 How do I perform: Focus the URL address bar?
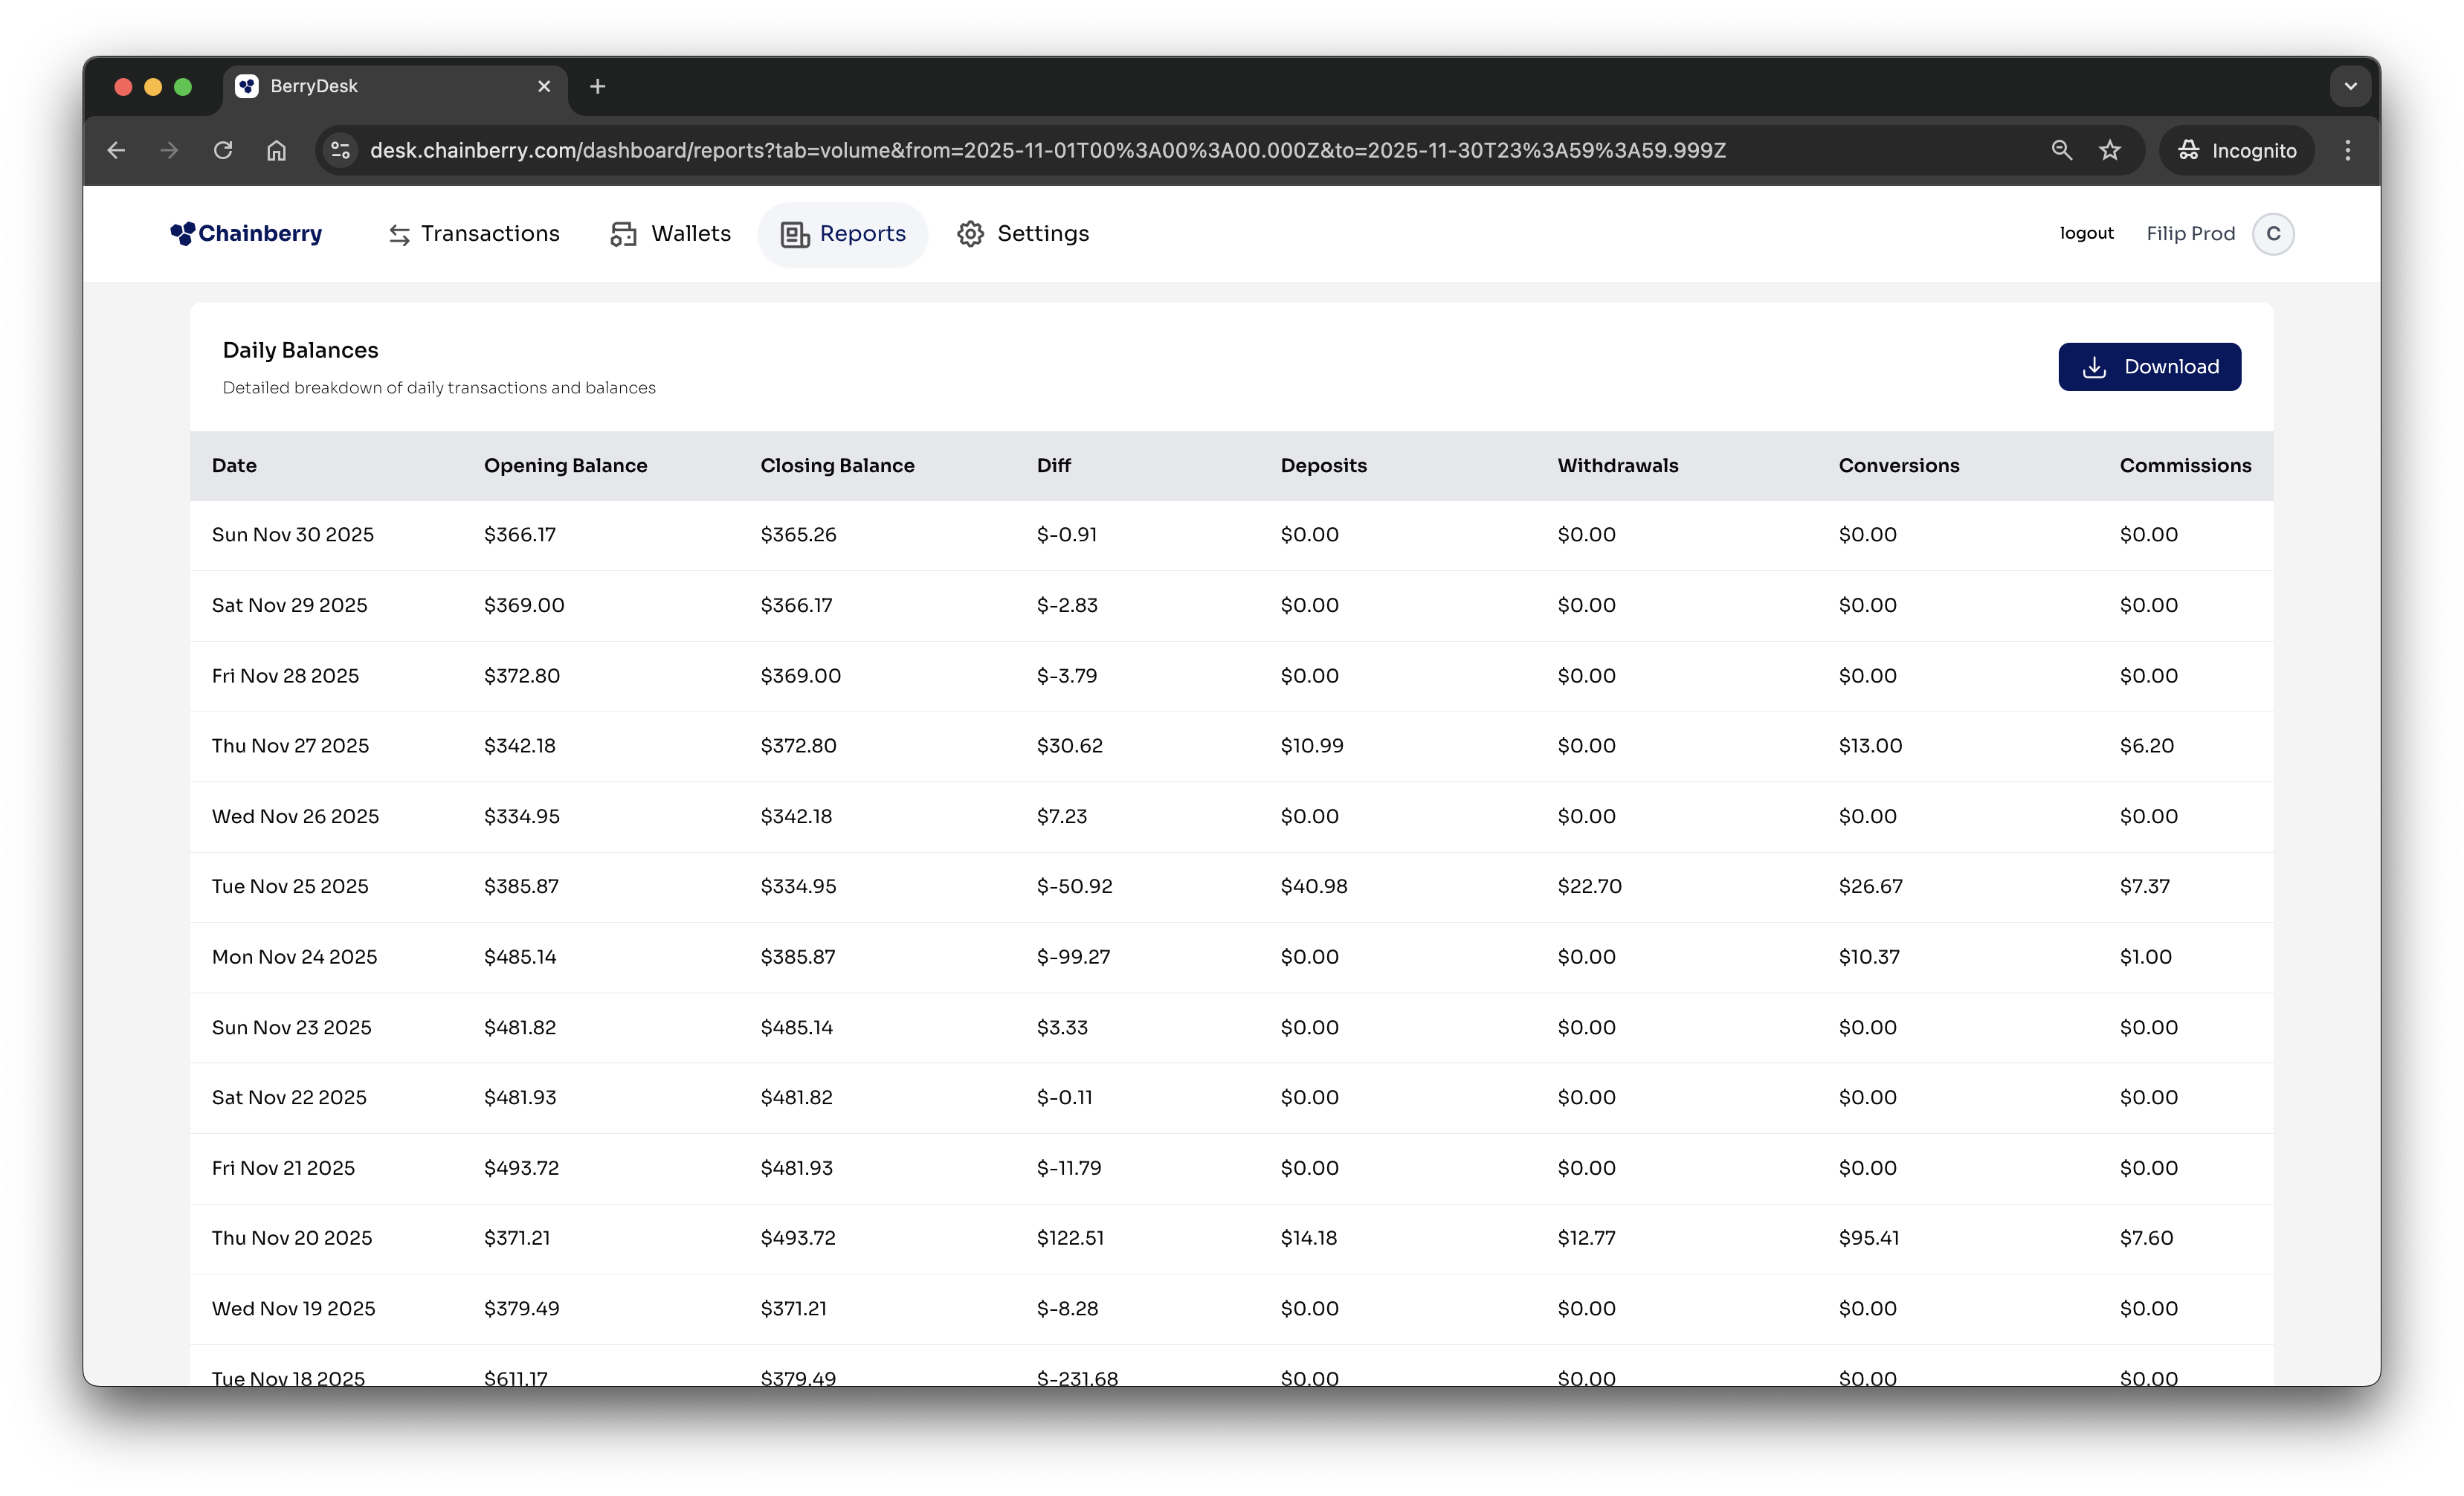1046,150
